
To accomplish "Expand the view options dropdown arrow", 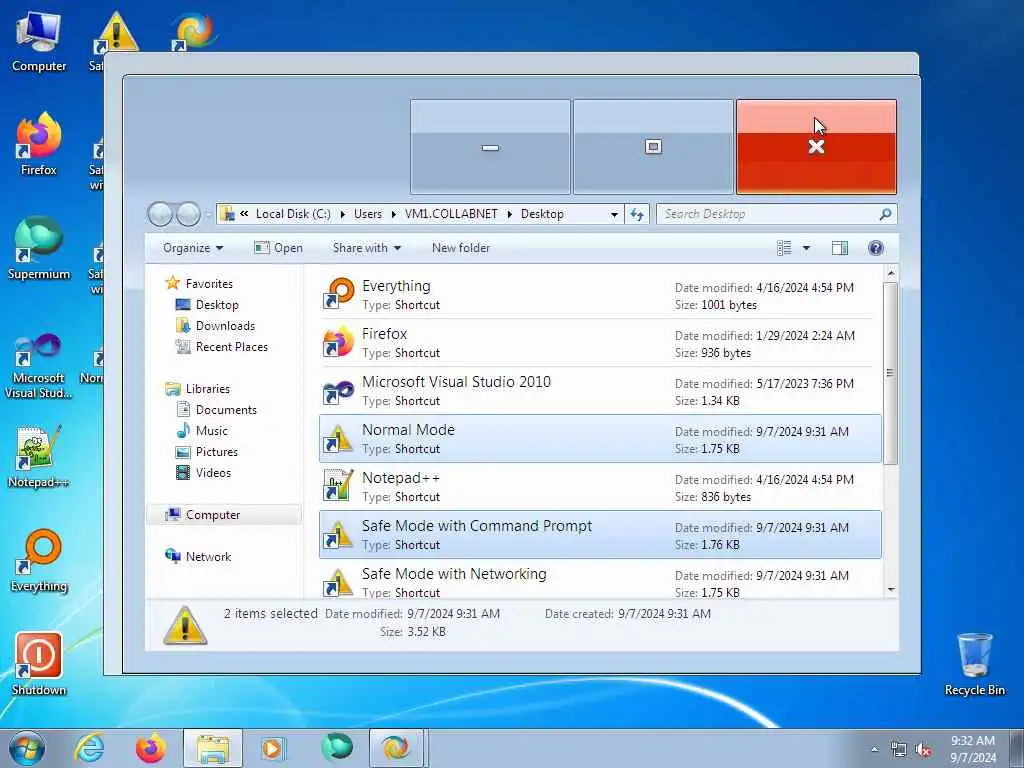I will point(806,248).
